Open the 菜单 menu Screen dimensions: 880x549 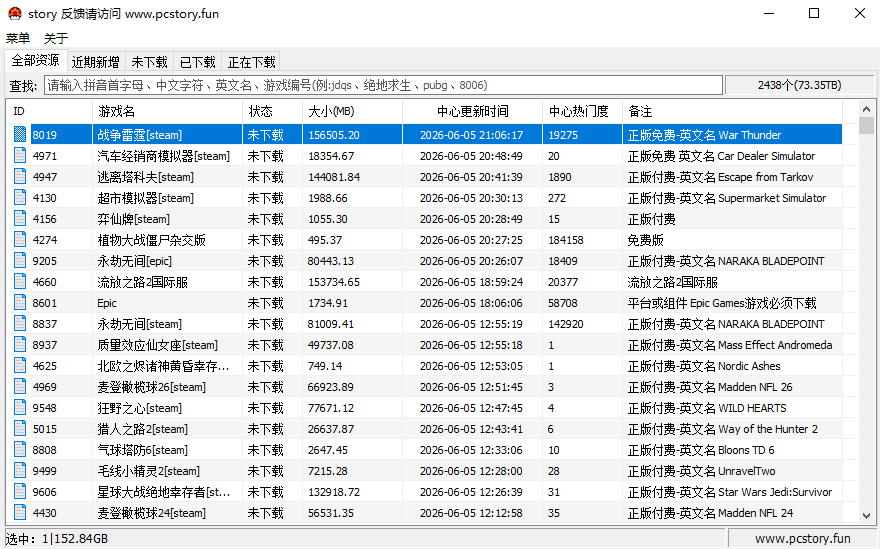[18, 38]
